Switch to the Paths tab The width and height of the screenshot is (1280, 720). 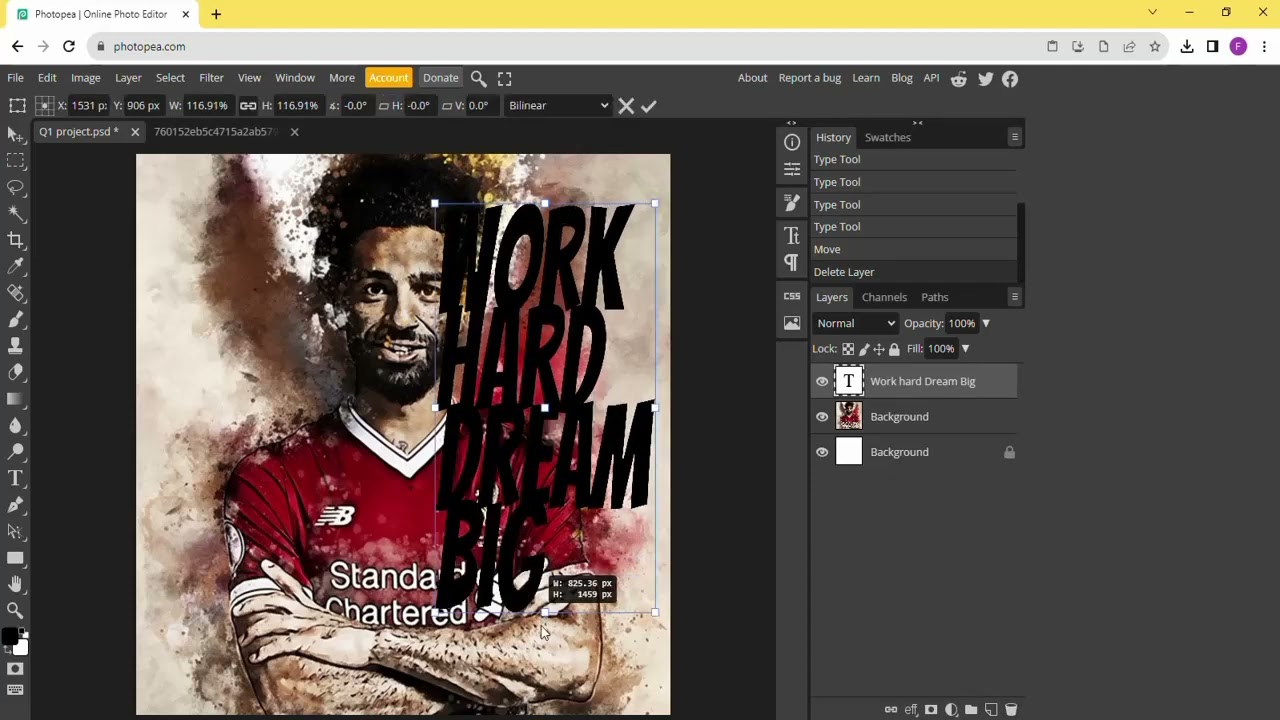click(x=934, y=297)
